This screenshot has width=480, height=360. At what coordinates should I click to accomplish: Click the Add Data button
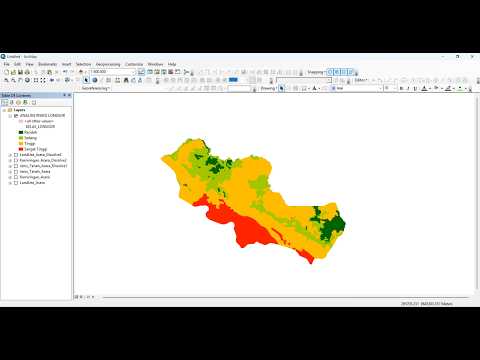[x=81, y=72]
